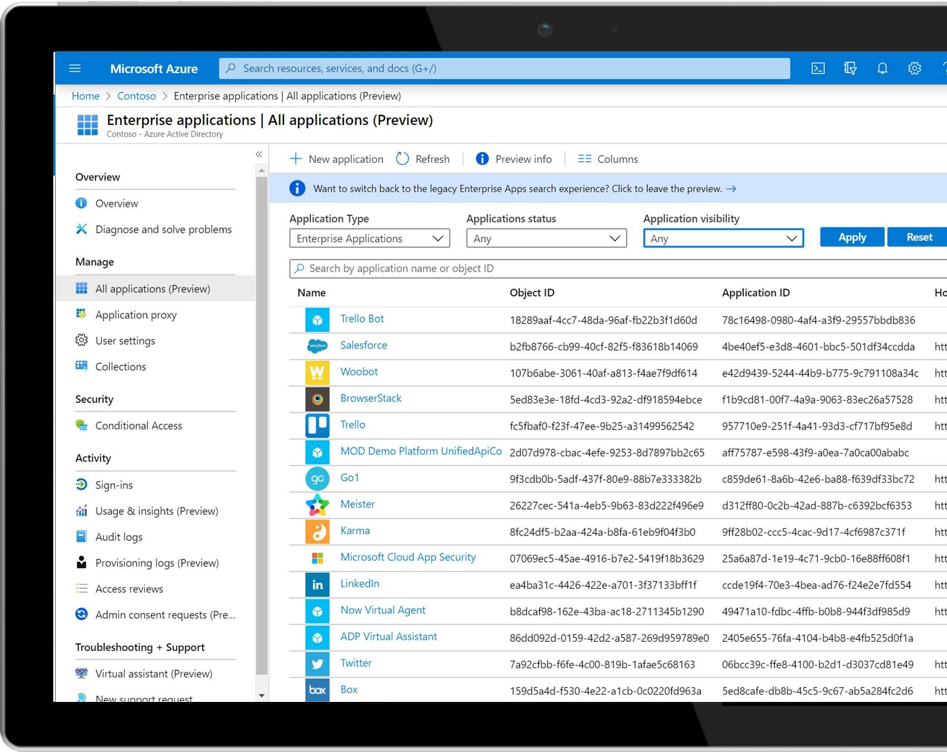Click the Meister star icon

click(317, 505)
